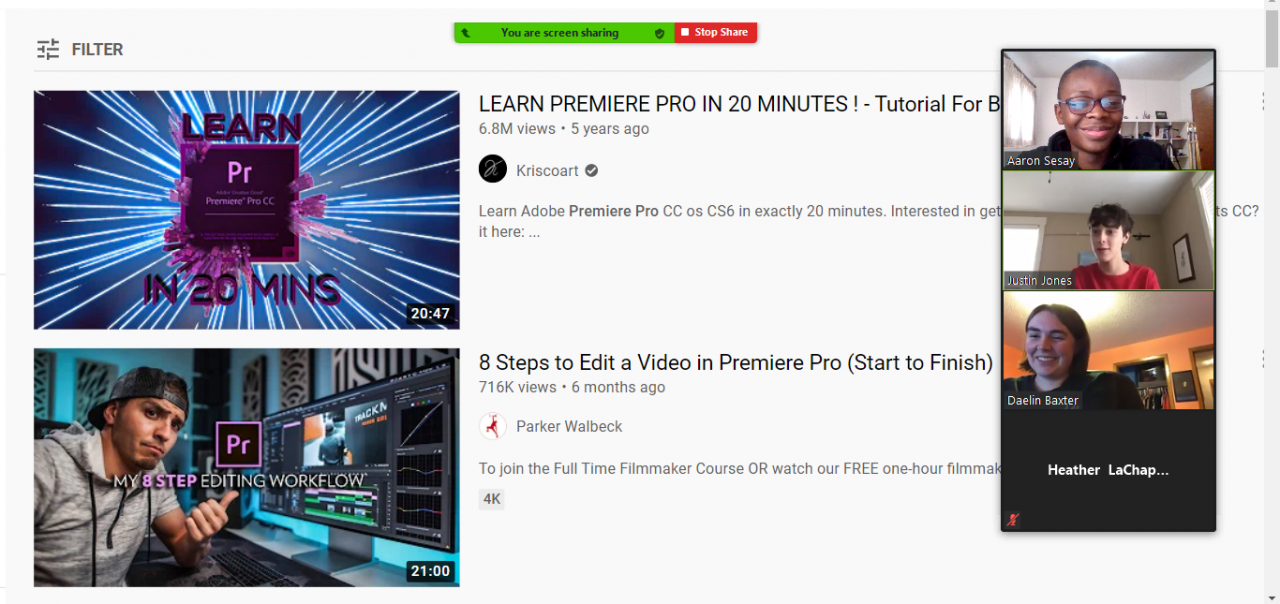Open the three-dot menu for second video
Viewport: 1280px width, 604px height.
[1264, 359]
